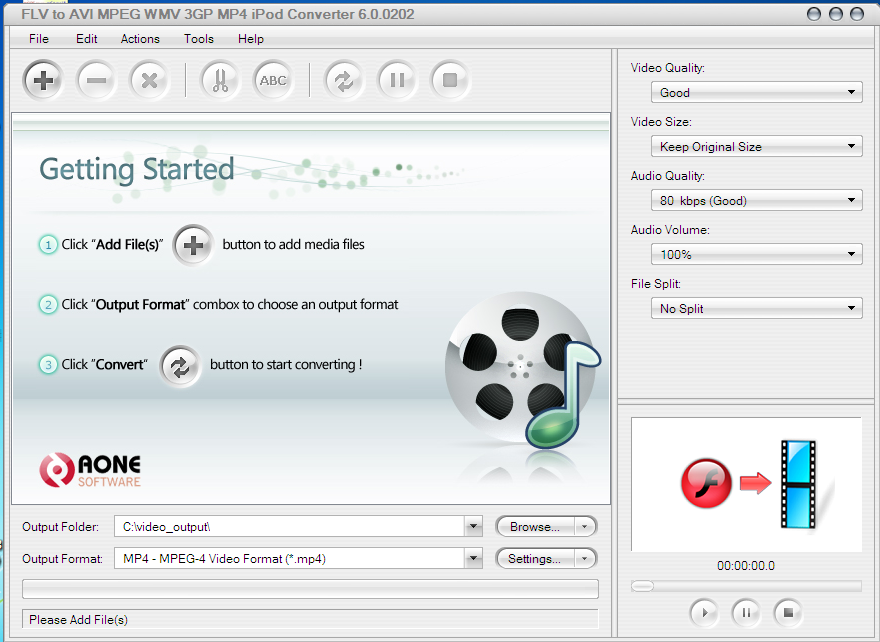Open the File Split dropdown
Viewport: 880px width, 642px height.
pos(757,308)
